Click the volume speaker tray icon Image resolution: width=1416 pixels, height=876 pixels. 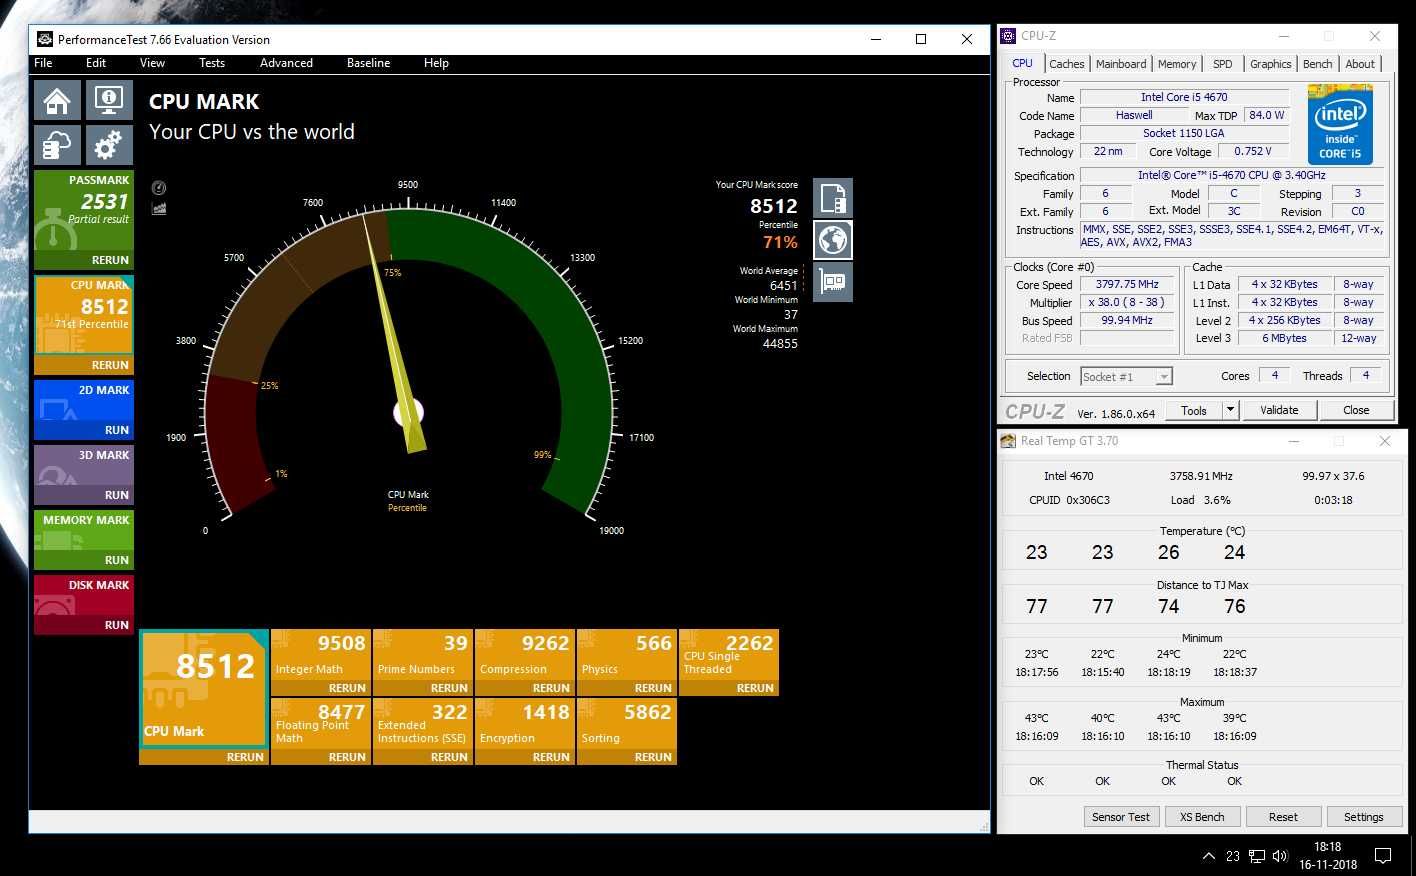tap(1280, 856)
